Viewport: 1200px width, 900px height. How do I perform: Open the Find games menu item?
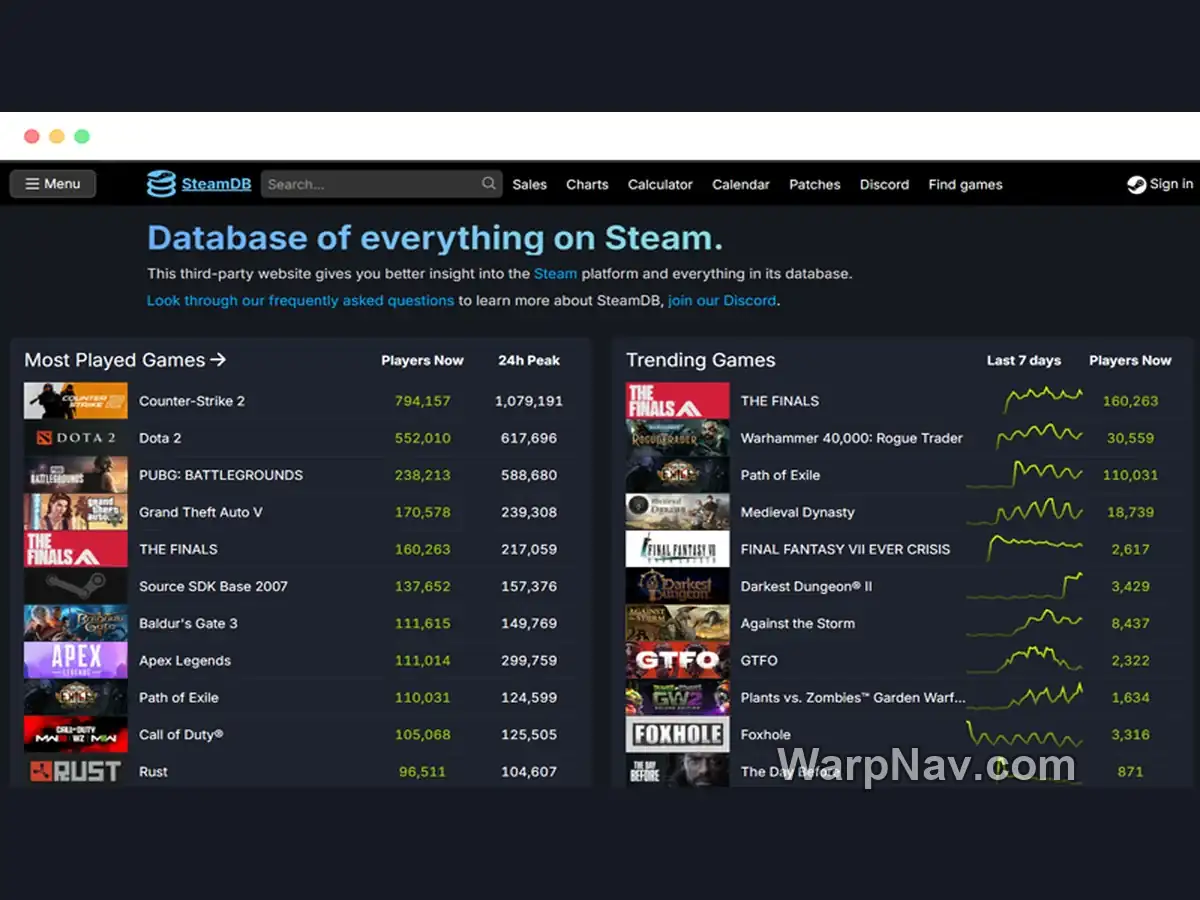point(965,184)
